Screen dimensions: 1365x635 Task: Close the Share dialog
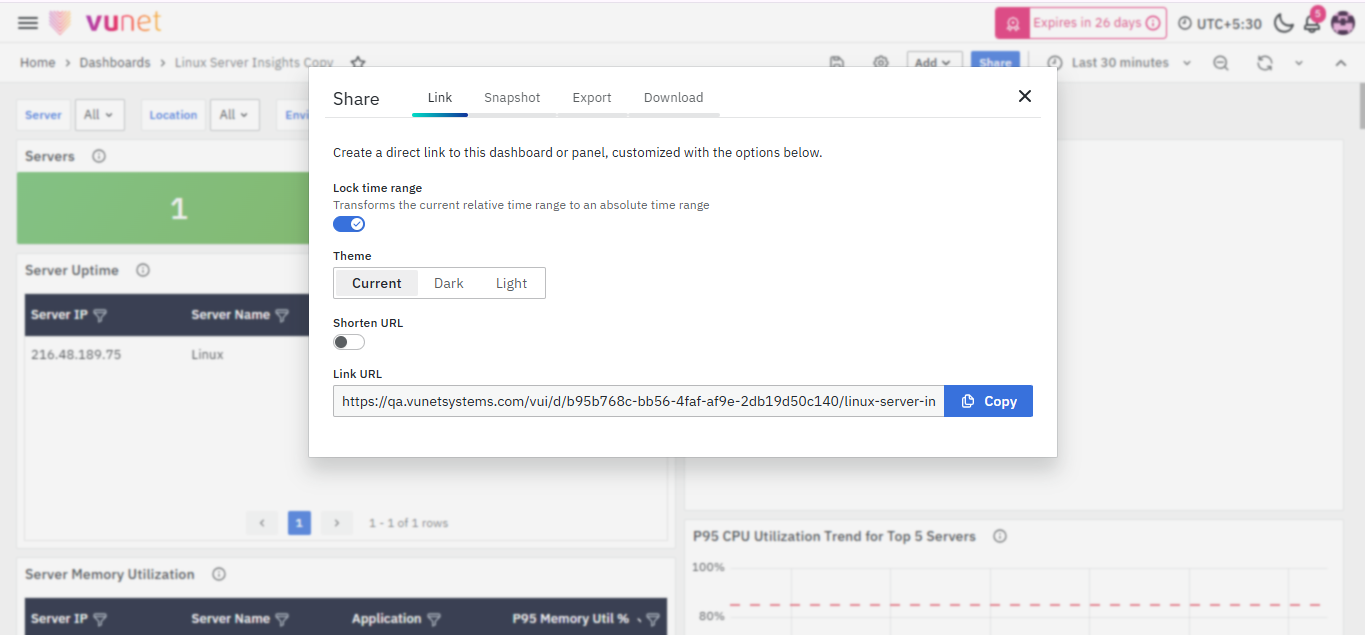(x=1024, y=96)
